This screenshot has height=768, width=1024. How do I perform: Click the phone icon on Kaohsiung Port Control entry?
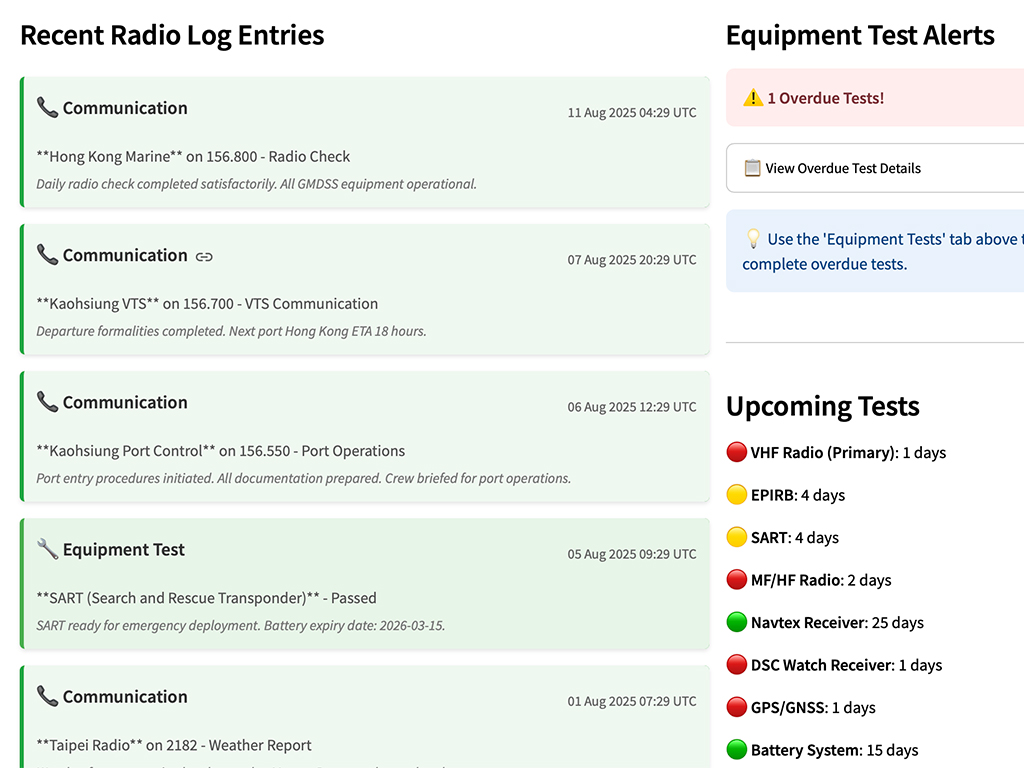click(x=47, y=402)
